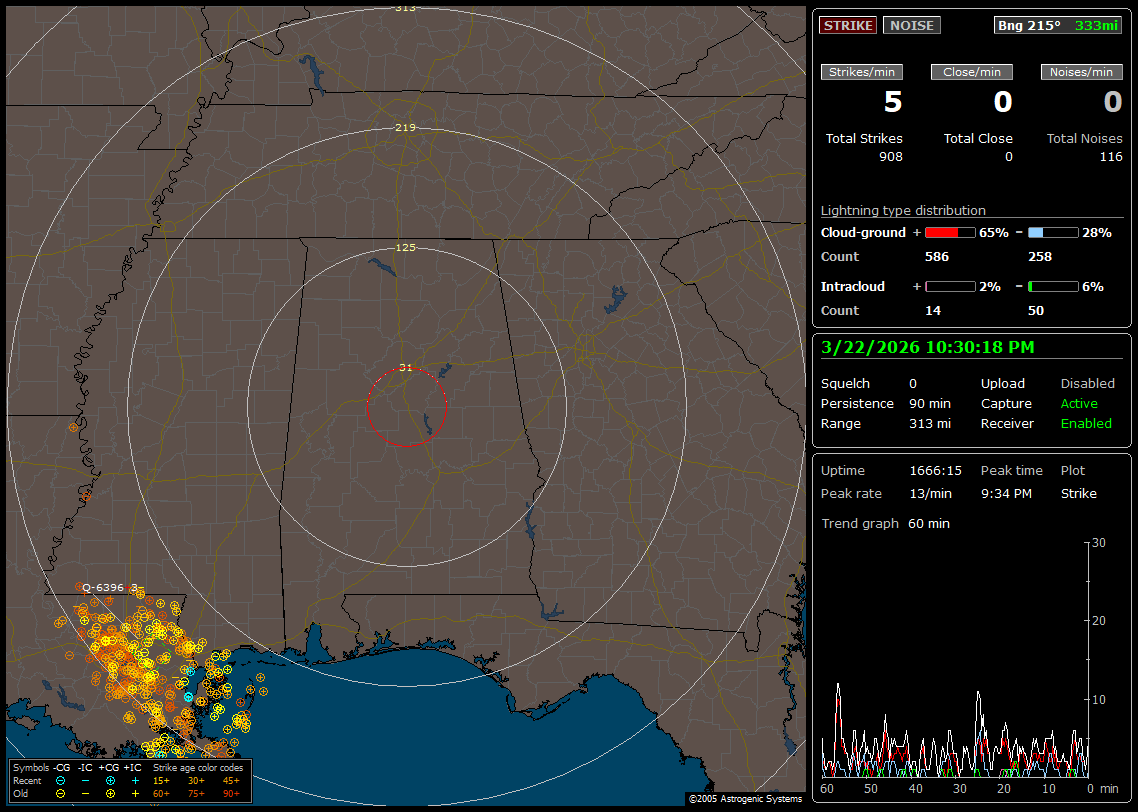Click the Old -IC yellow dash symbol
Image resolution: width=1138 pixels, height=812 pixels.
tap(86, 793)
